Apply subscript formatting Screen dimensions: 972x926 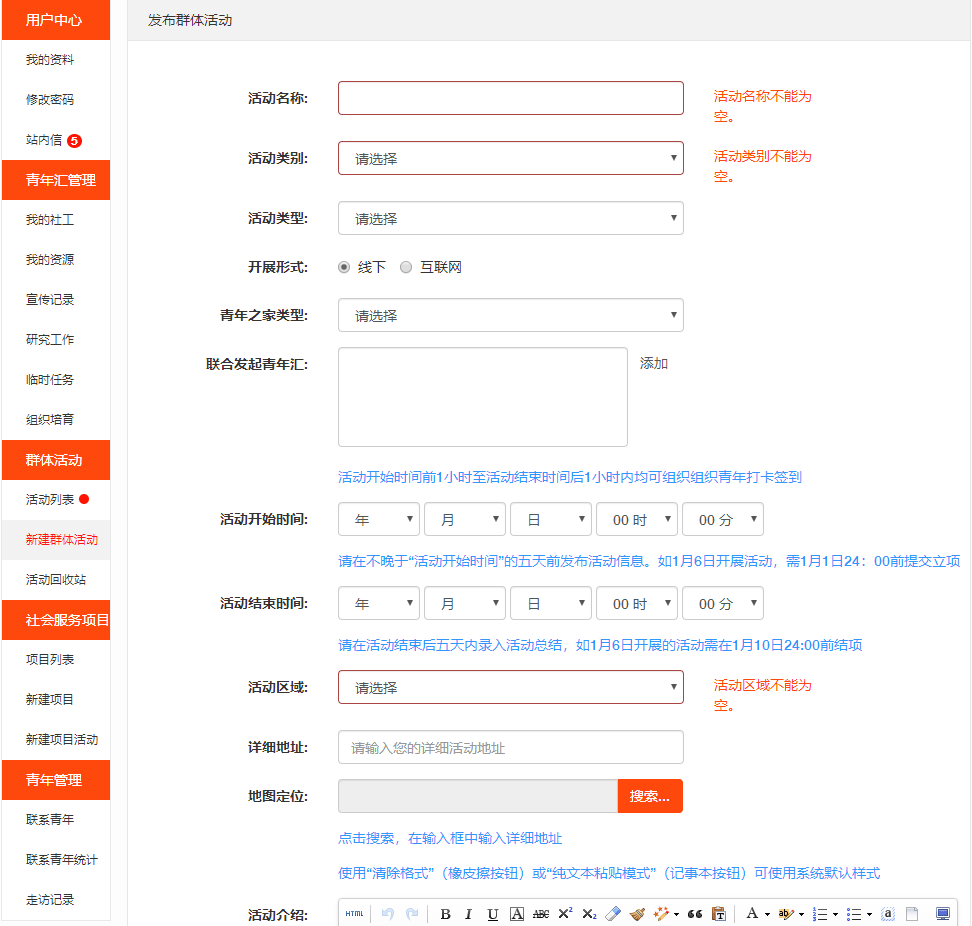coord(590,914)
